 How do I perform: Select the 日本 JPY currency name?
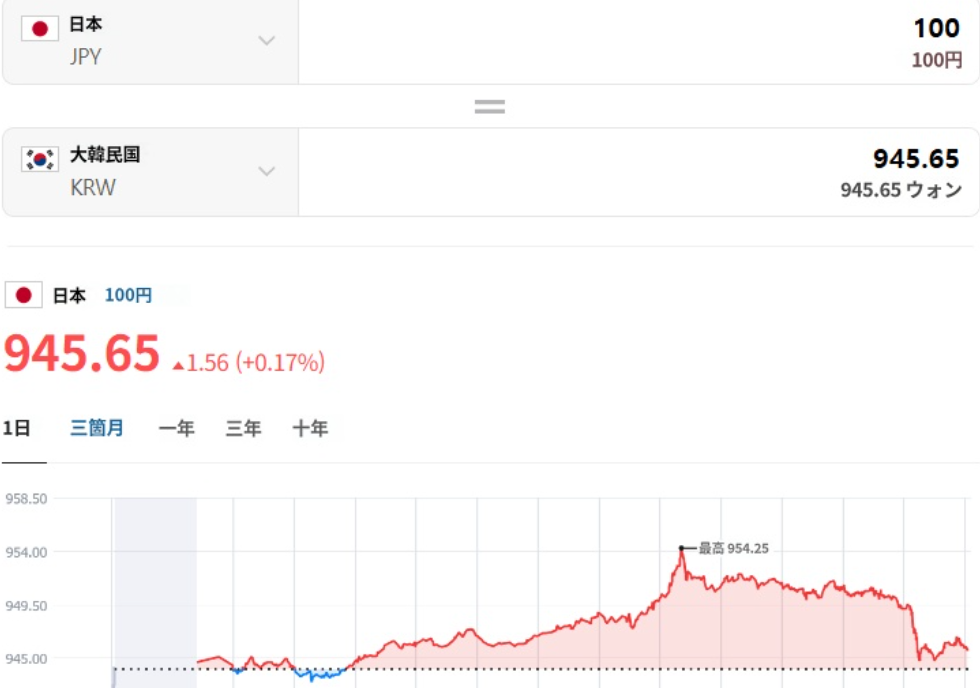86,41
